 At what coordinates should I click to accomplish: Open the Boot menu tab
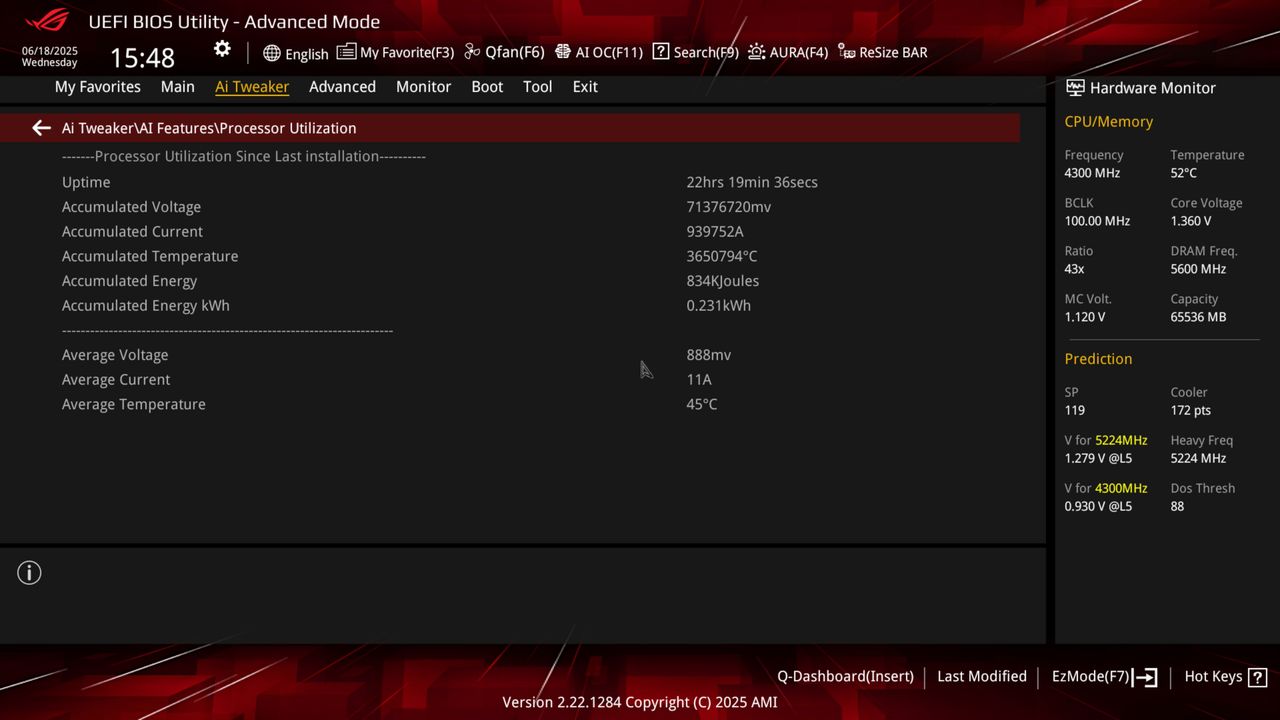click(487, 87)
